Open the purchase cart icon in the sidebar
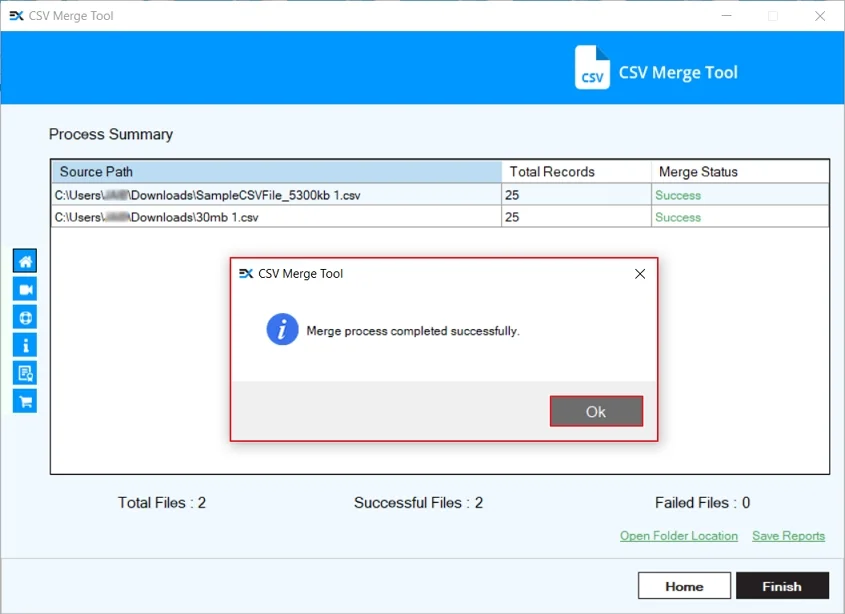Screen dimensions: 845x614 coord(24,401)
